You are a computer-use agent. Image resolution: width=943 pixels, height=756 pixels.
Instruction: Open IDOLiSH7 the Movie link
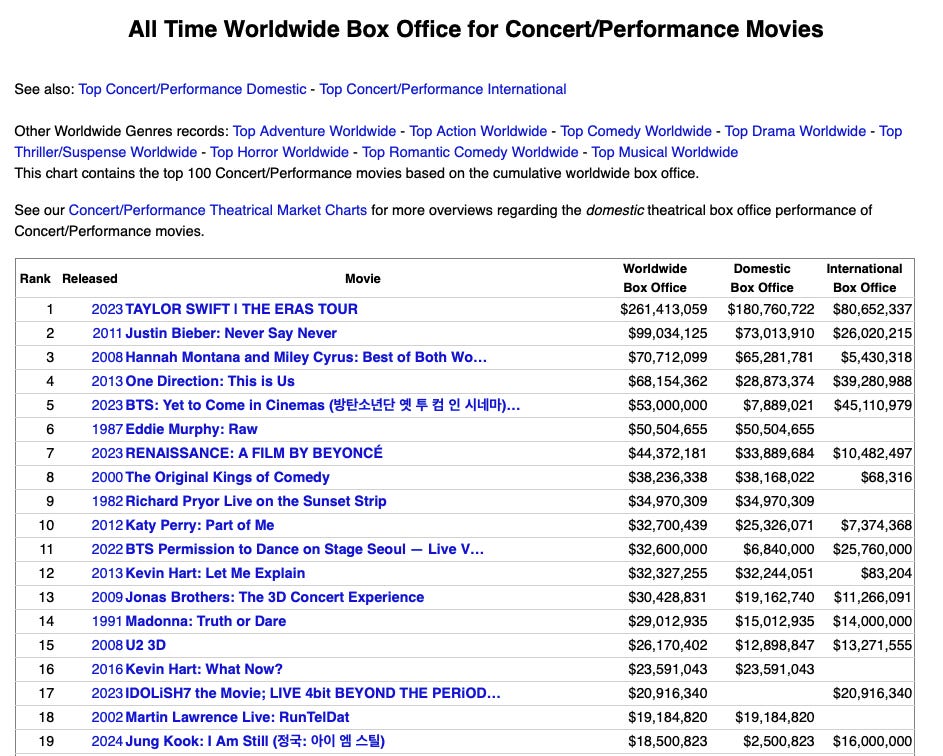click(313, 693)
